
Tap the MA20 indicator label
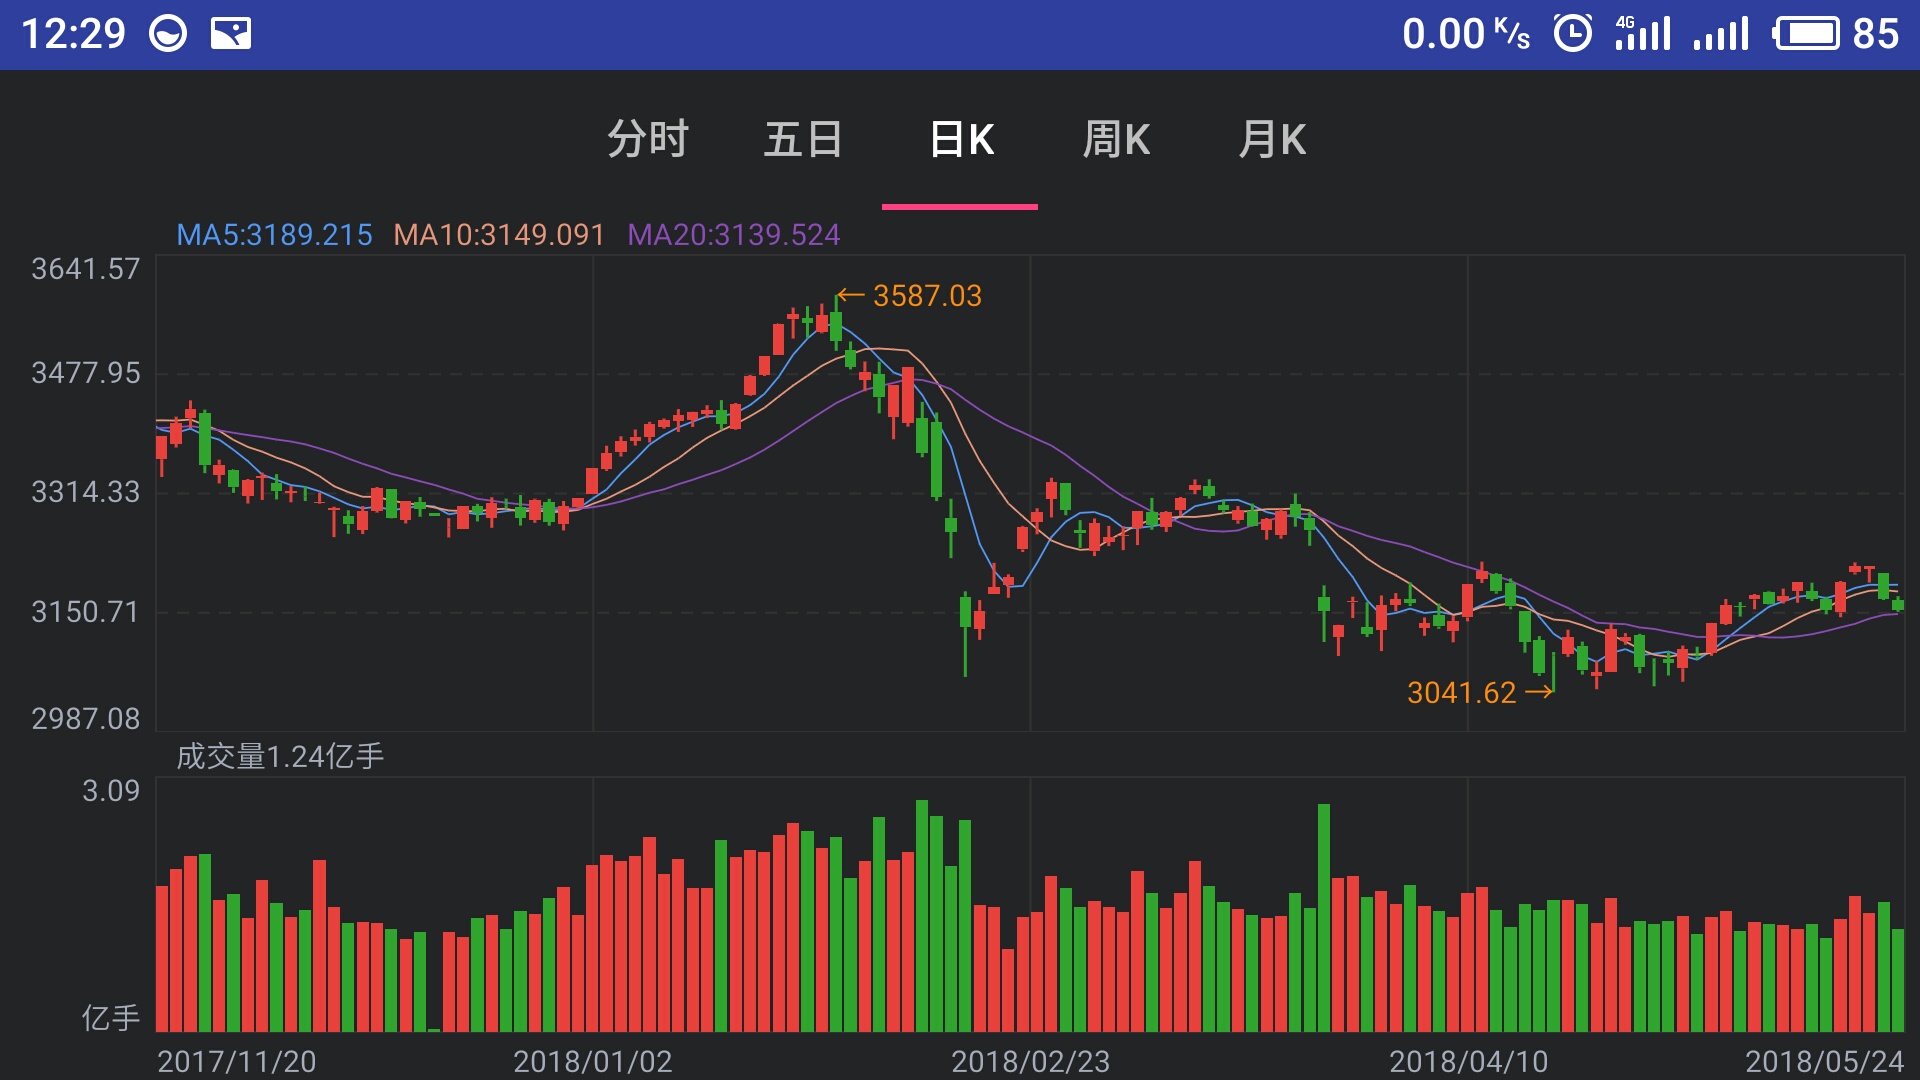pos(733,235)
